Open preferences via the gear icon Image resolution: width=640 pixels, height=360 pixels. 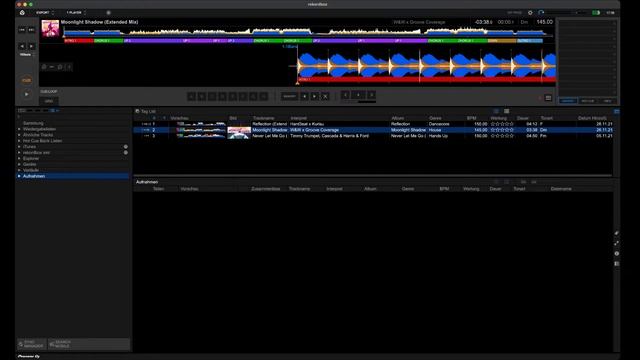pos(530,13)
